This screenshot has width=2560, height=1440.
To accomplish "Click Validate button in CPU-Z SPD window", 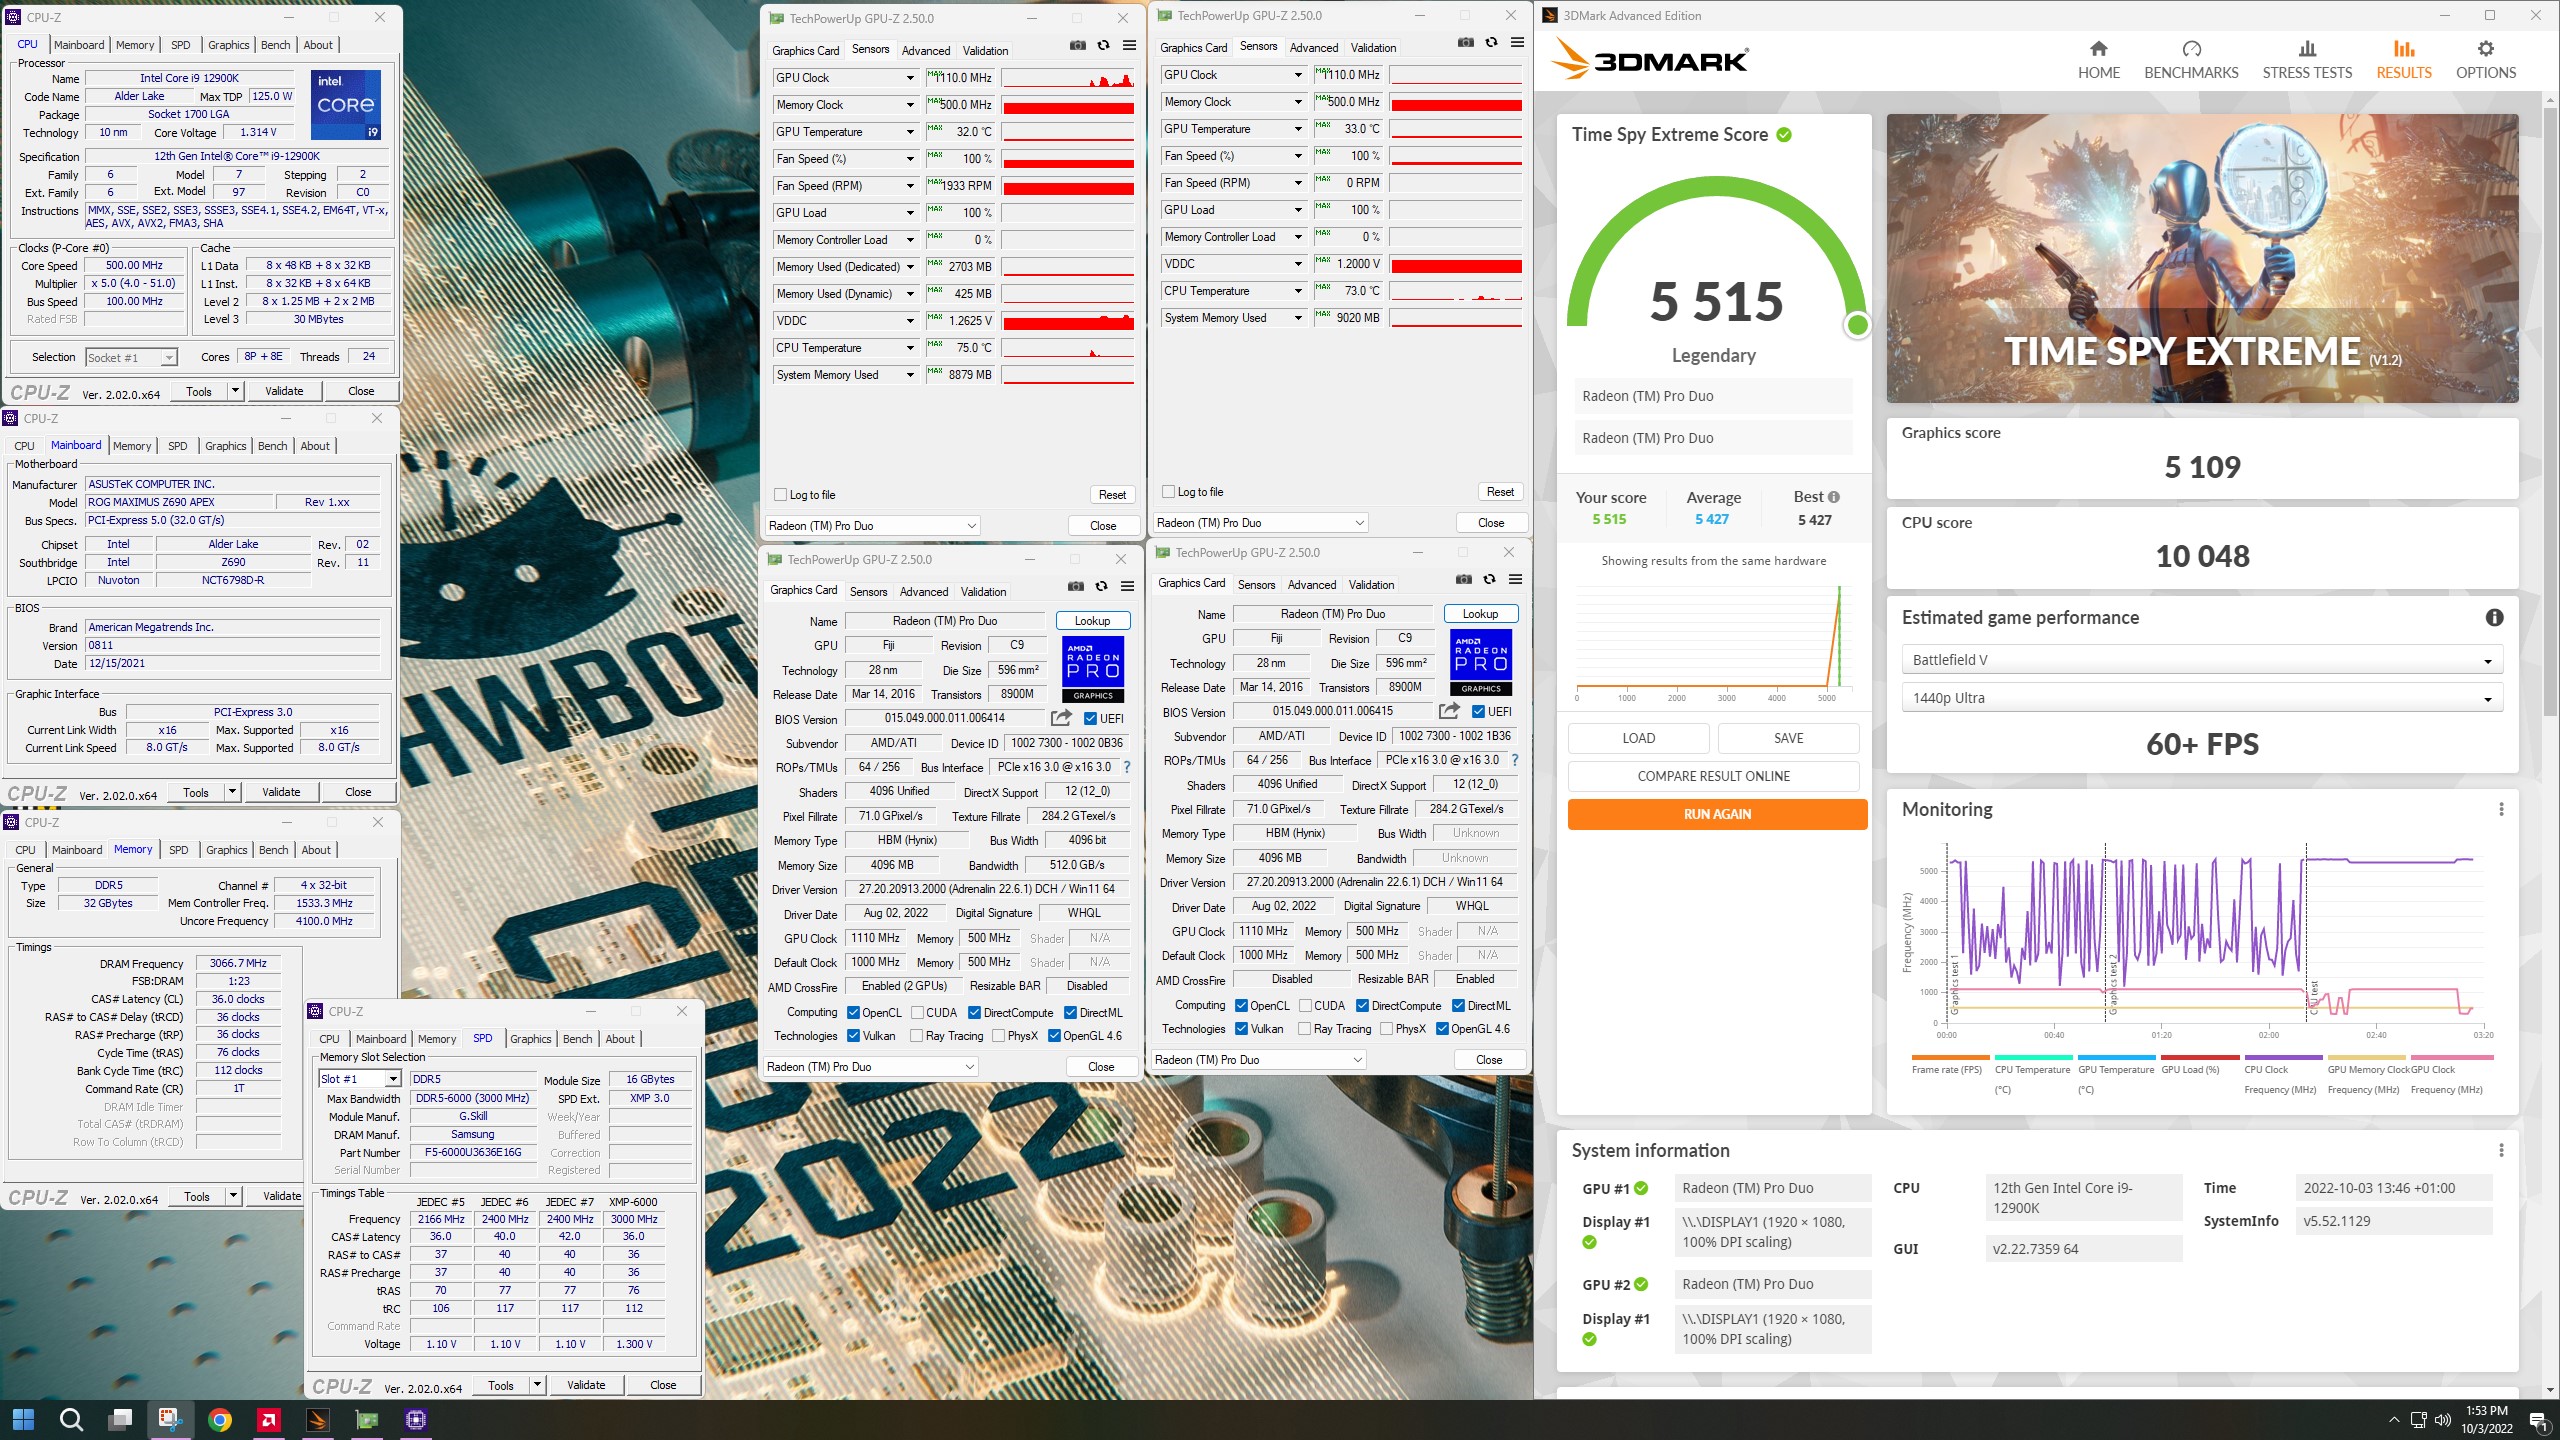I will [586, 1385].
